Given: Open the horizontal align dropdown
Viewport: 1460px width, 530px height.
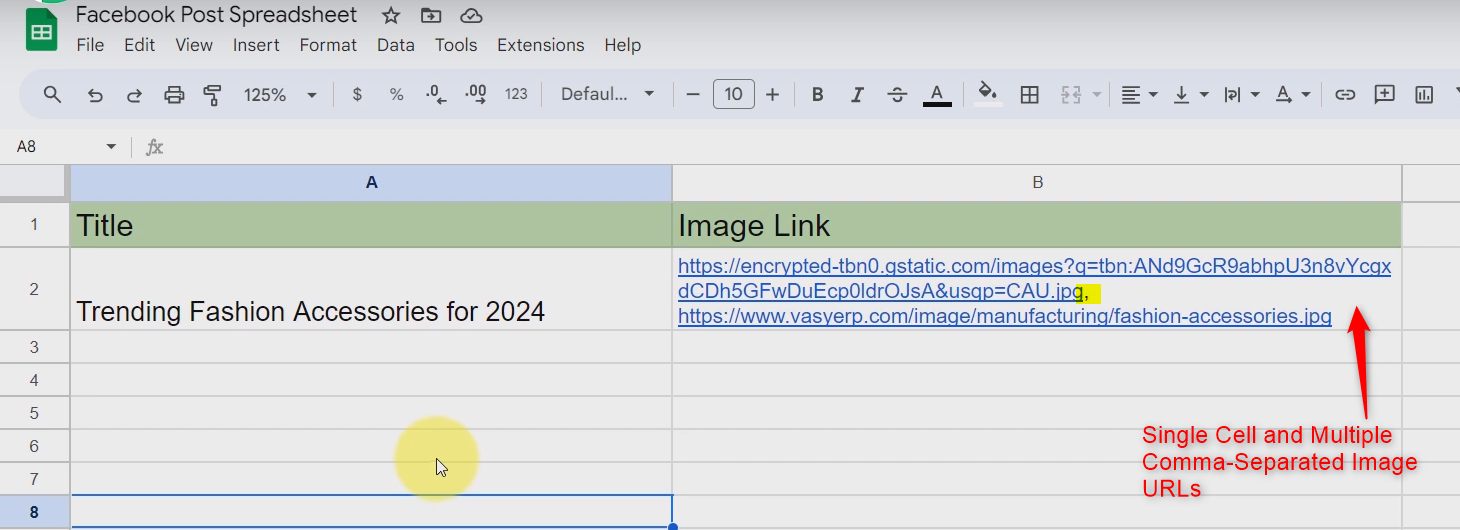Looking at the screenshot, I should click(1138, 95).
